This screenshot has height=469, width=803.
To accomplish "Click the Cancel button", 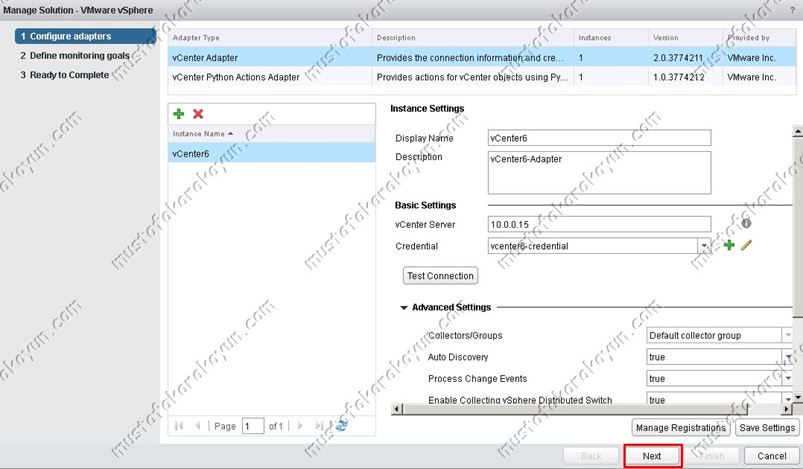I will [771, 456].
